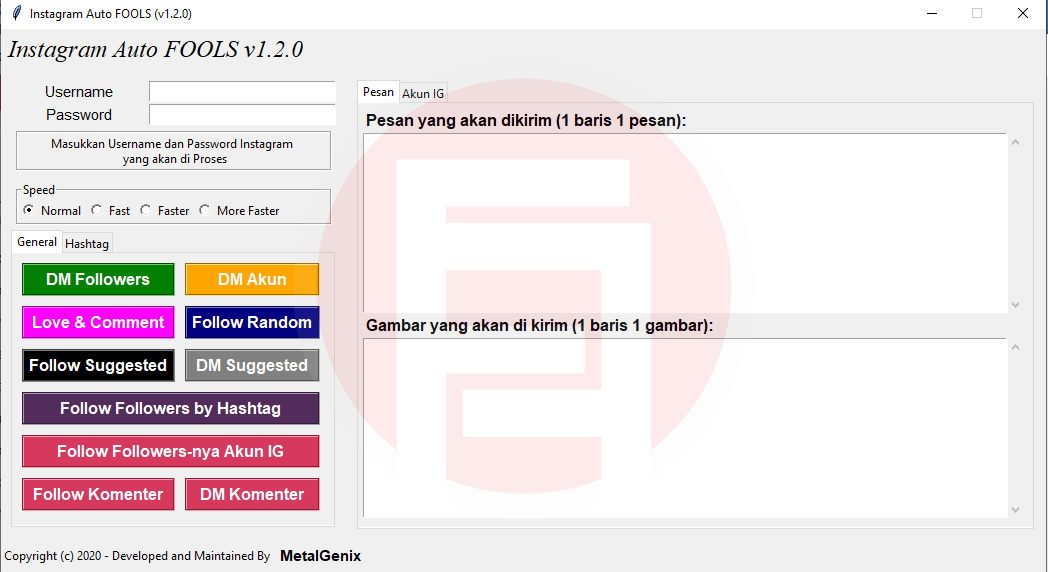
Task: Click Follow Followers-nya Akun IG button
Action: click(x=170, y=451)
